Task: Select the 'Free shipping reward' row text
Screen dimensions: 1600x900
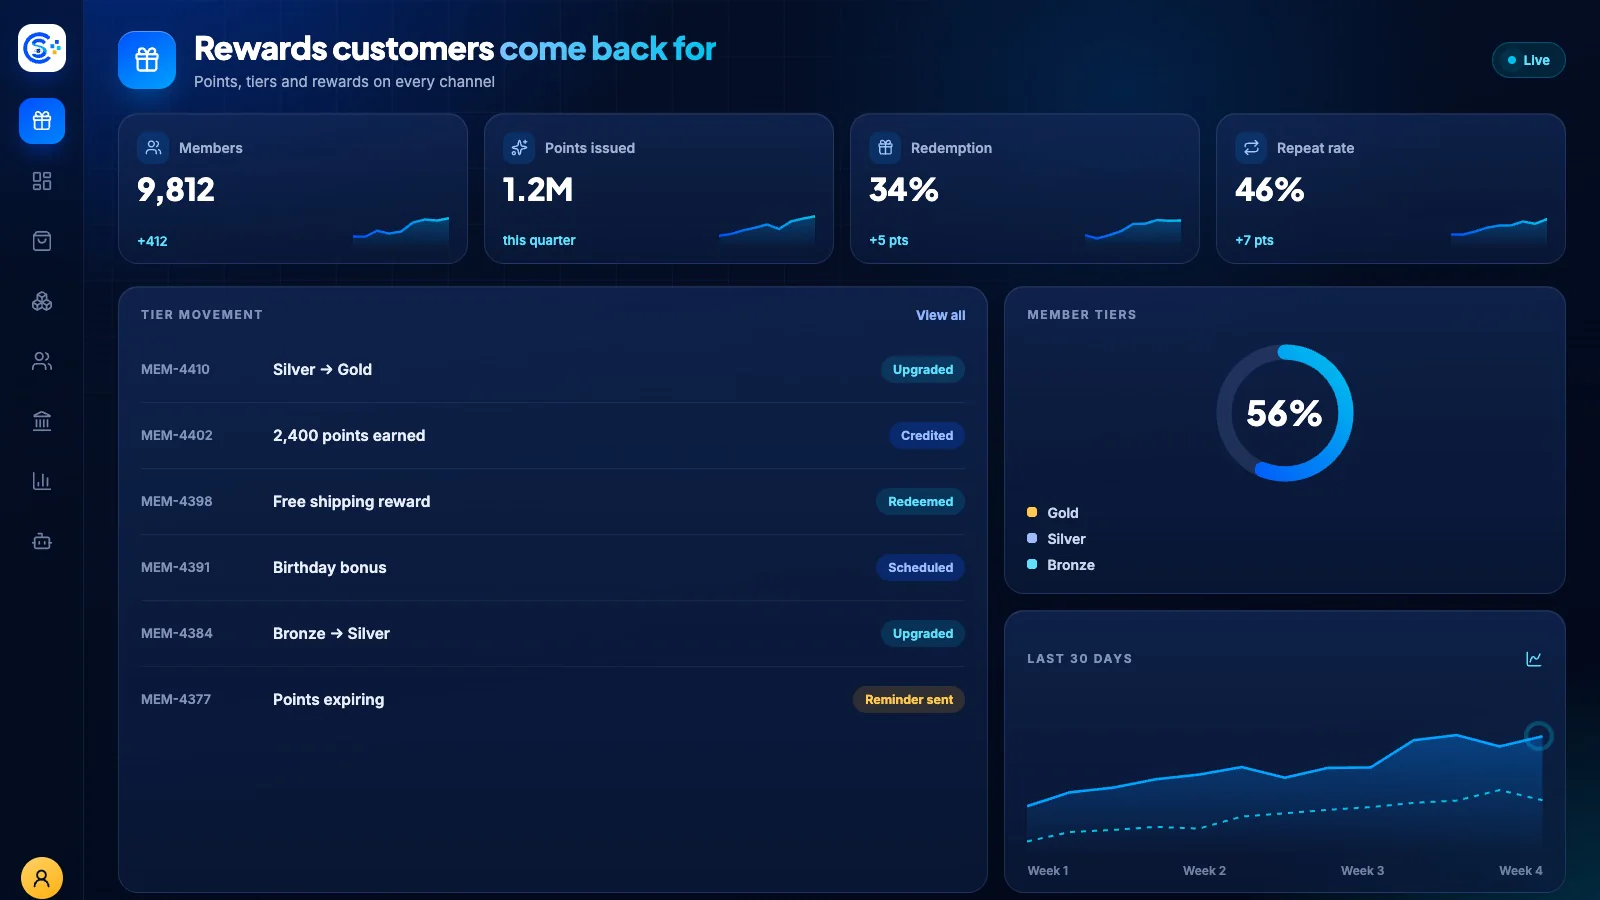Action: pyautogui.click(x=352, y=501)
